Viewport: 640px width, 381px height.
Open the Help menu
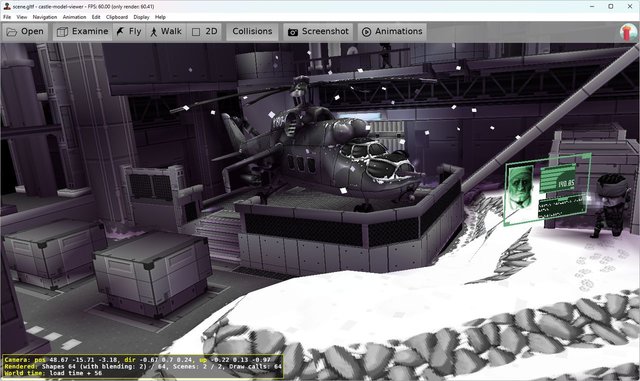[160, 17]
